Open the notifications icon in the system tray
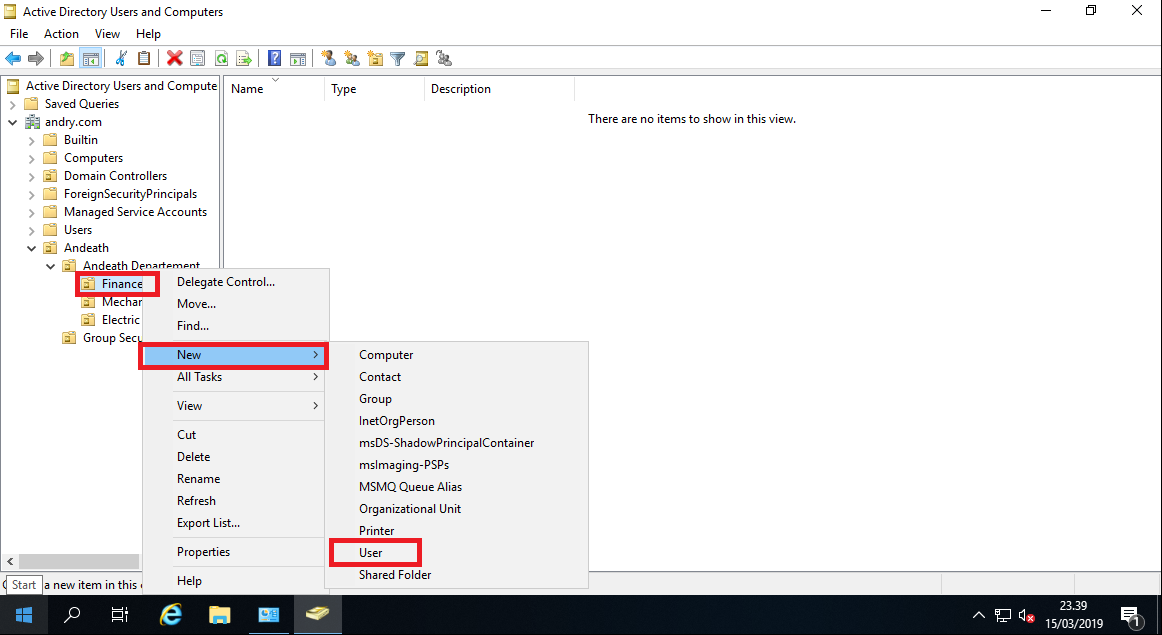 point(1131,615)
